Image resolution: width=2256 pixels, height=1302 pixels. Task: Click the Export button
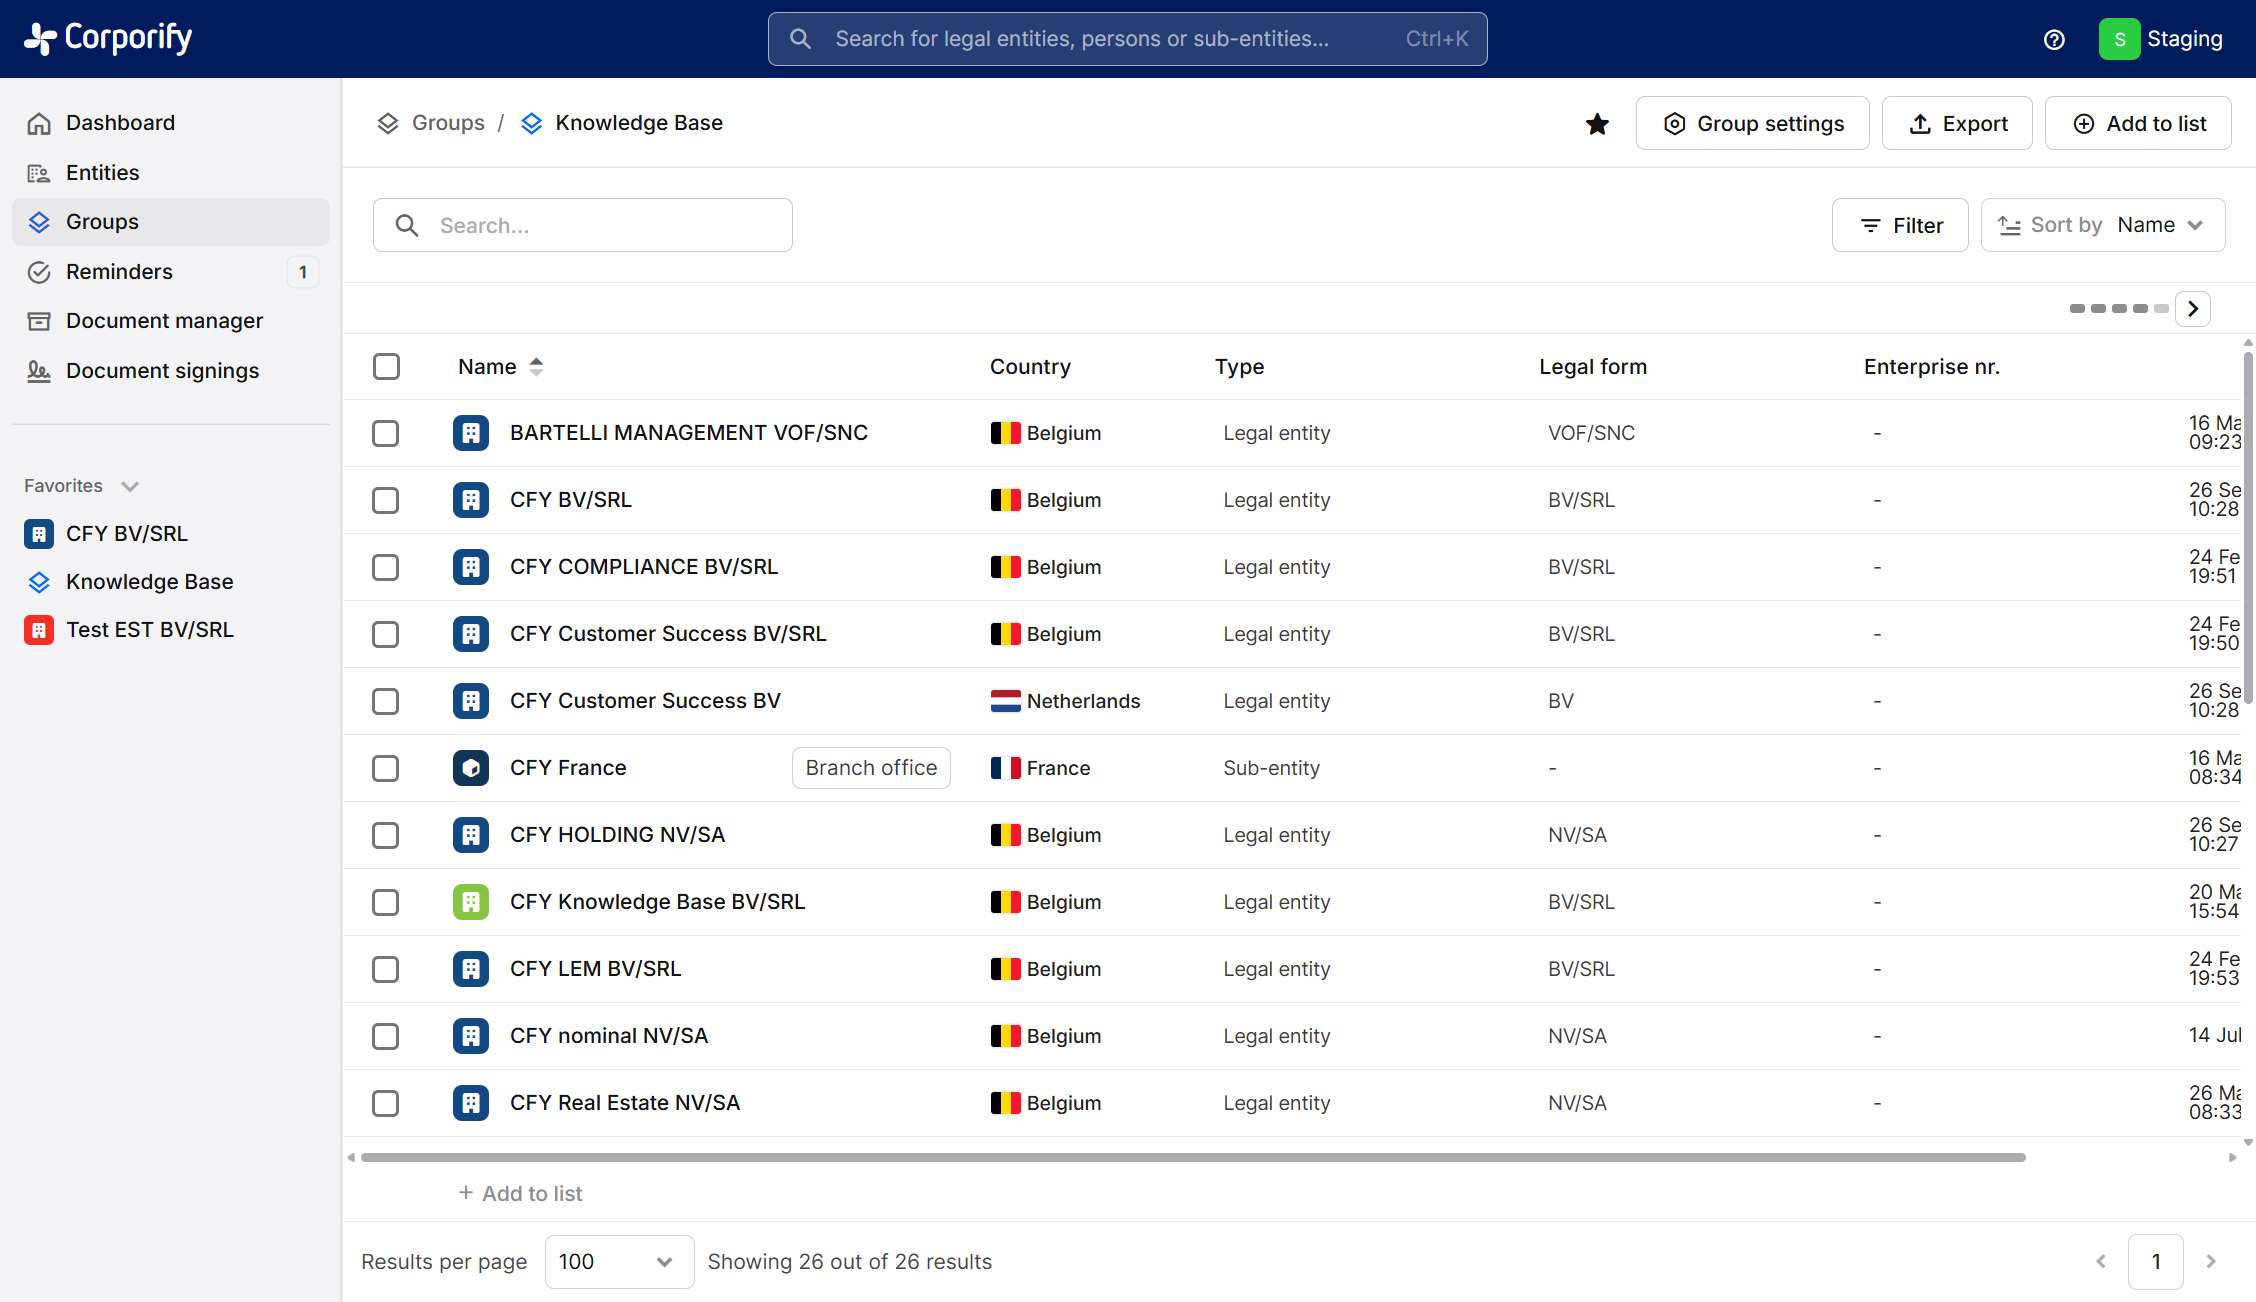pos(1956,124)
